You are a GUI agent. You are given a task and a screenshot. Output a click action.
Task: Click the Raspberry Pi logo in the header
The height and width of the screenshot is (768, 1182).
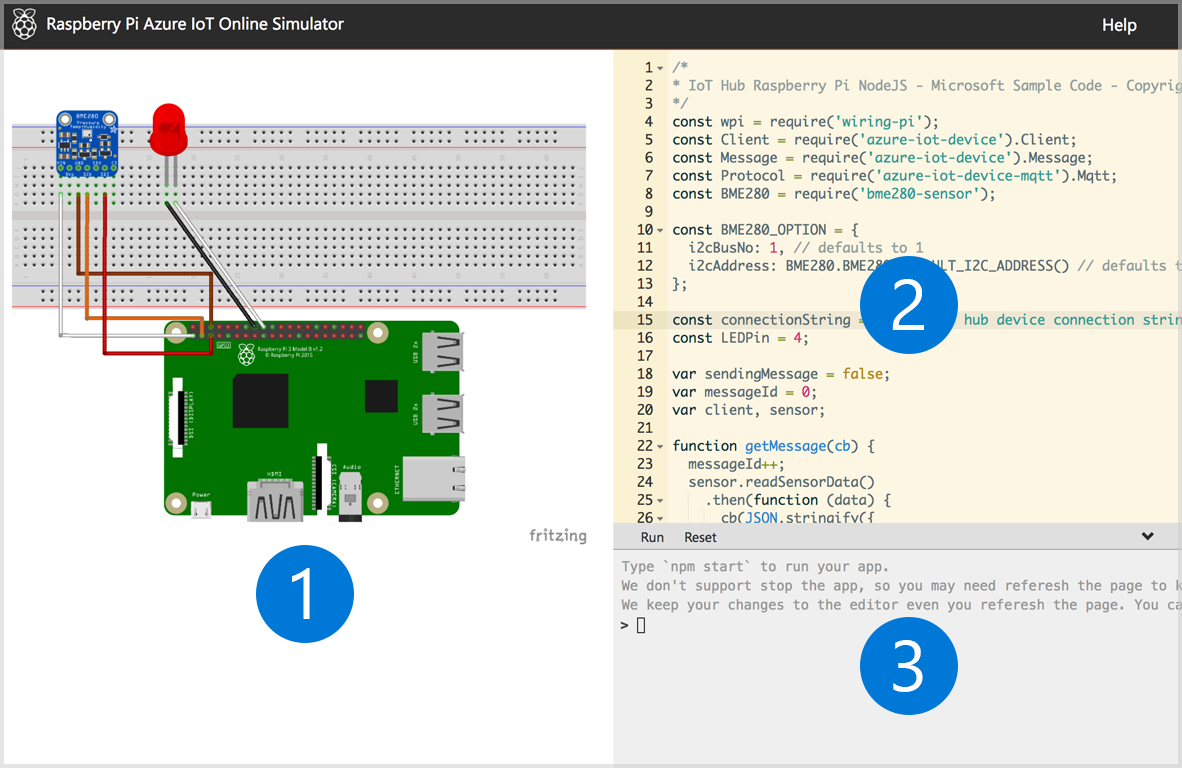pos(24,24)
